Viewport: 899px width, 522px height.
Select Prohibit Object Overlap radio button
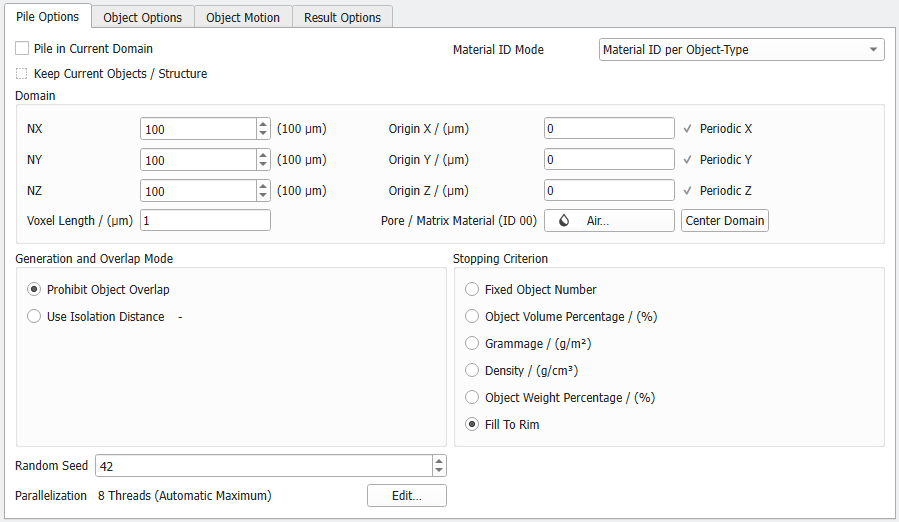pos(34,290)
